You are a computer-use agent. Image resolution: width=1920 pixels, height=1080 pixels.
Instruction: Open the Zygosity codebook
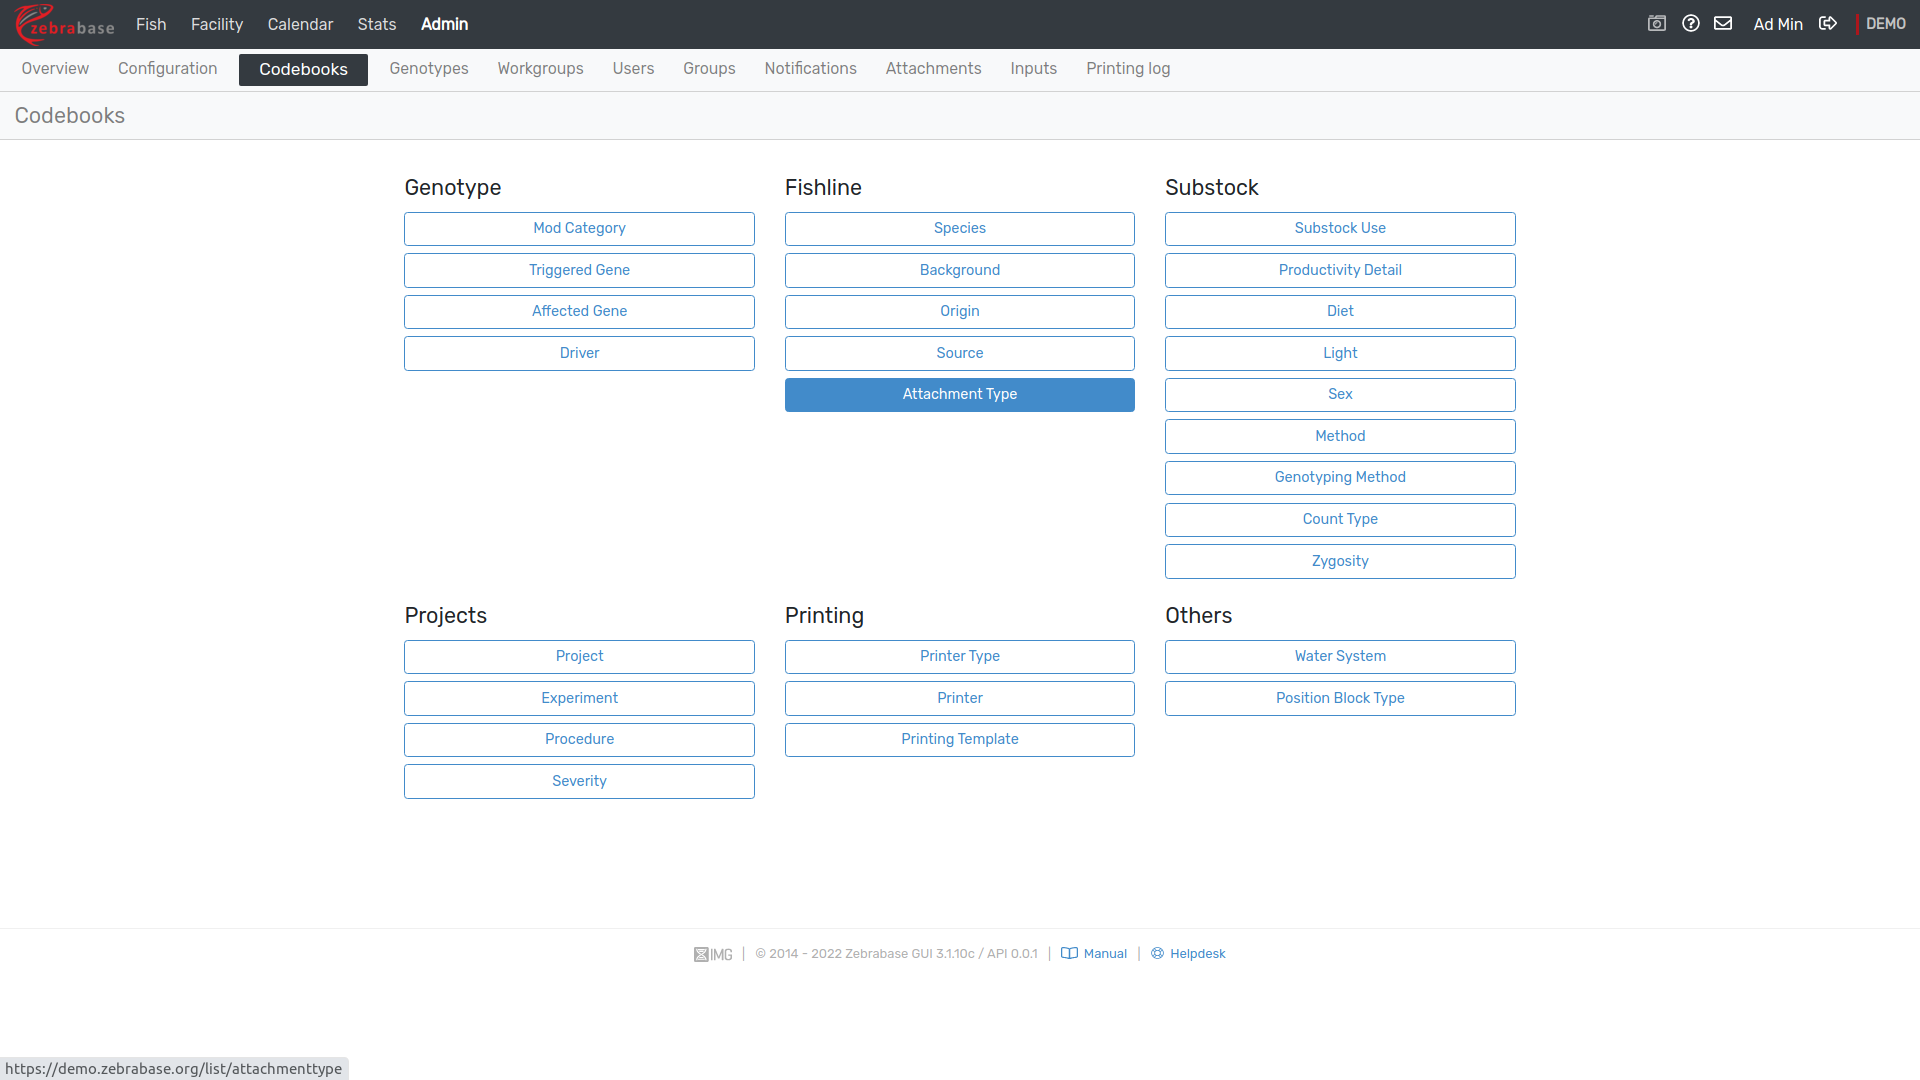point(1340,562)
